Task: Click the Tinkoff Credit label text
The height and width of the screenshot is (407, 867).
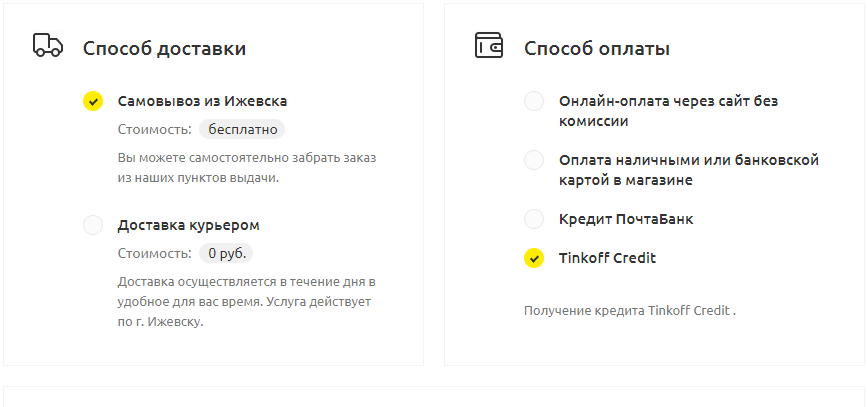Action: click(x=607, y=258)
